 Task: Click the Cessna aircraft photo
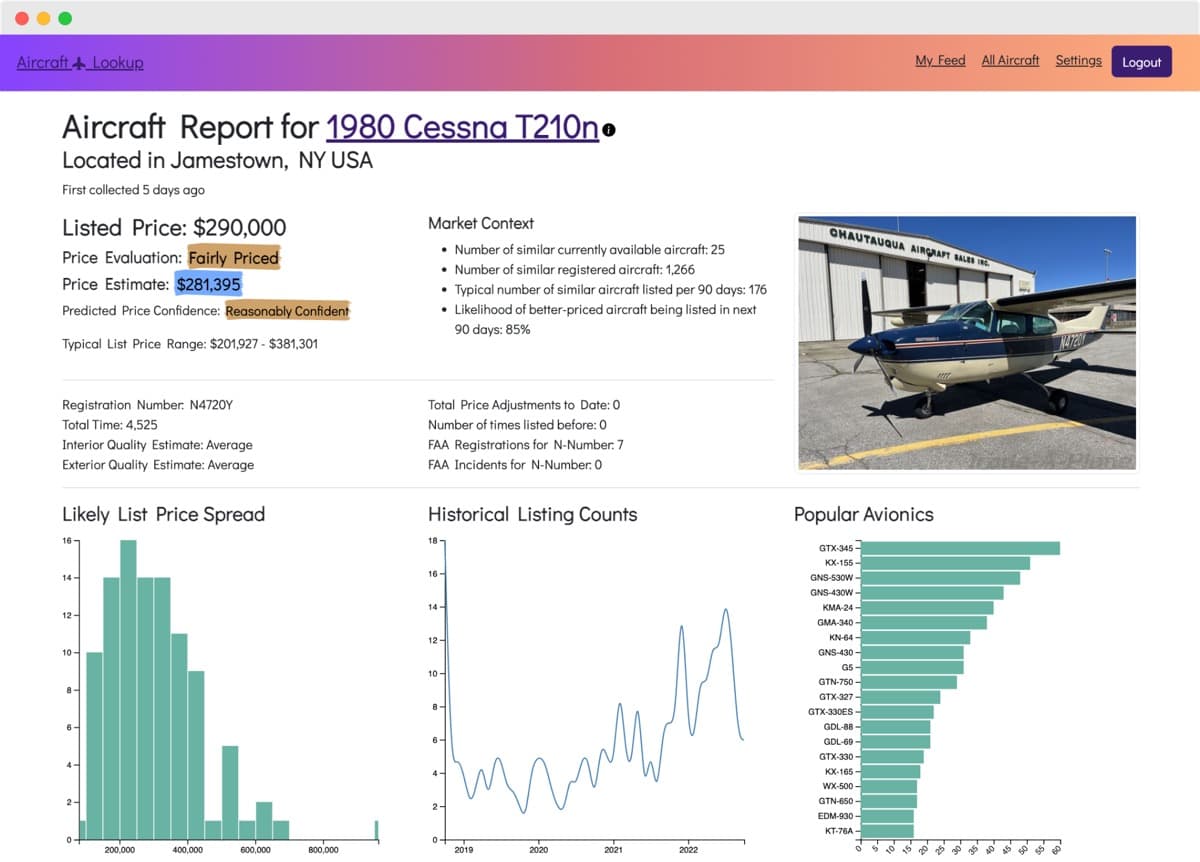click(967, 342)
